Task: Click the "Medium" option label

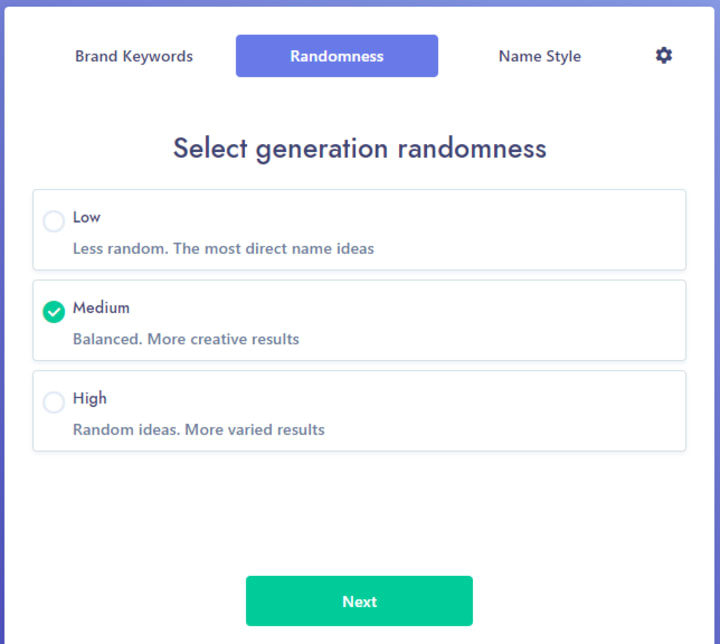Action: click(x=101, y=308)
